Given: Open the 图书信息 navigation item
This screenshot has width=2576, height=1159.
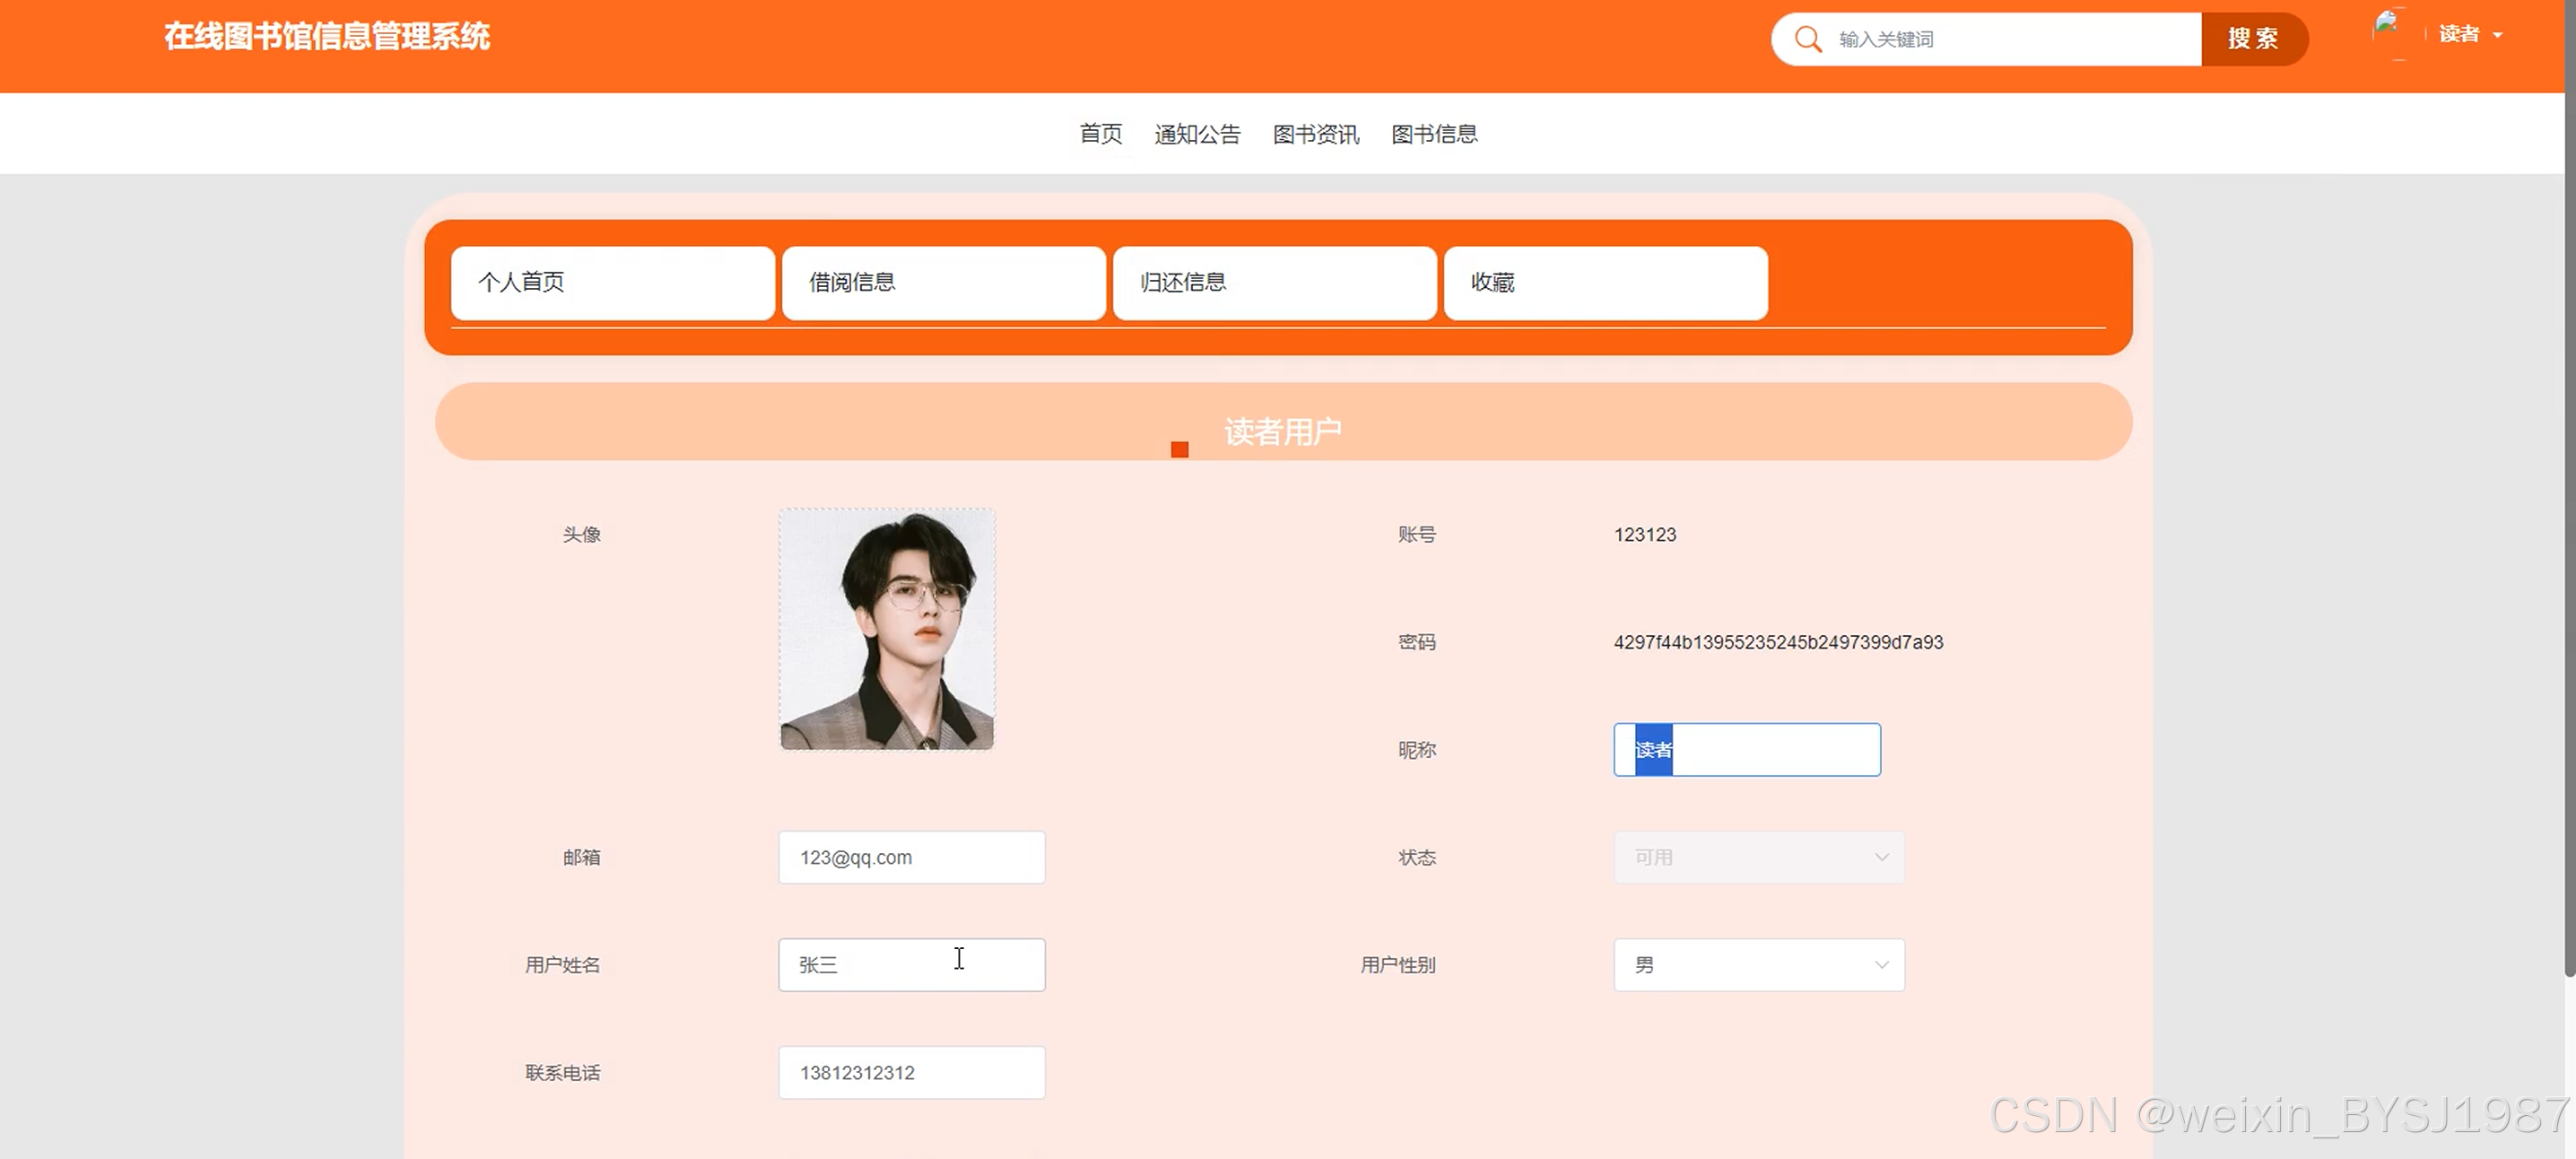Looking at the screenshot, I should tap(1434, 133).
